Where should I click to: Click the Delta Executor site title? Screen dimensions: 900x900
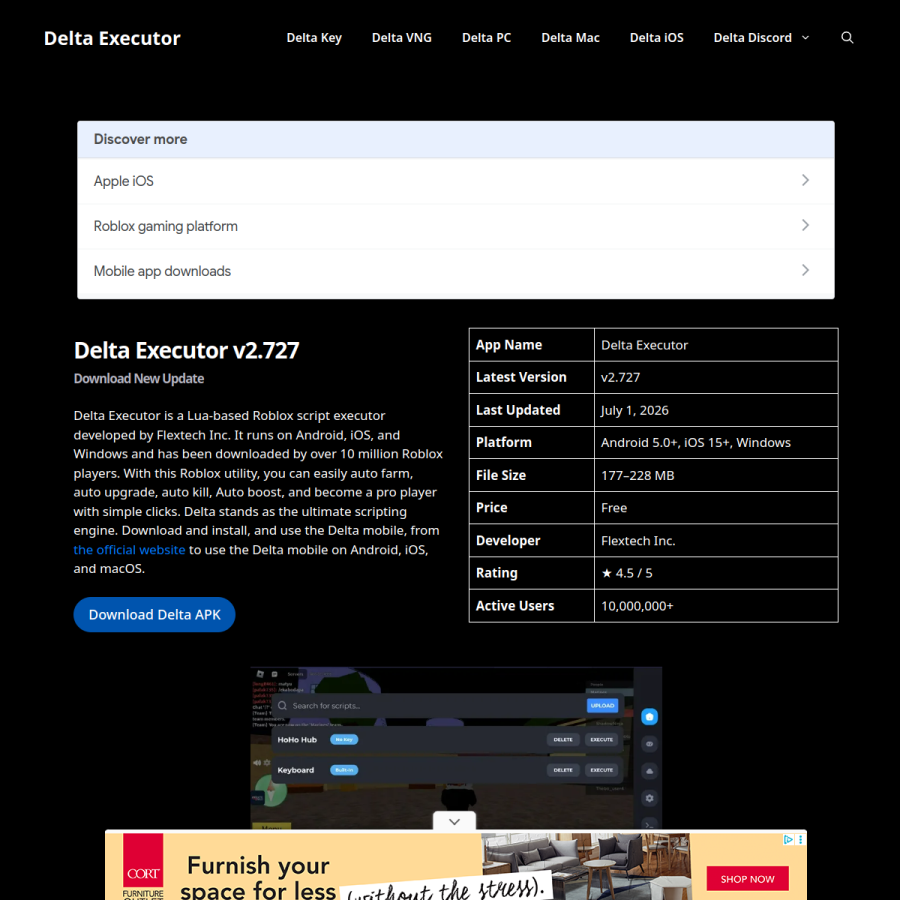pos(112,38)
